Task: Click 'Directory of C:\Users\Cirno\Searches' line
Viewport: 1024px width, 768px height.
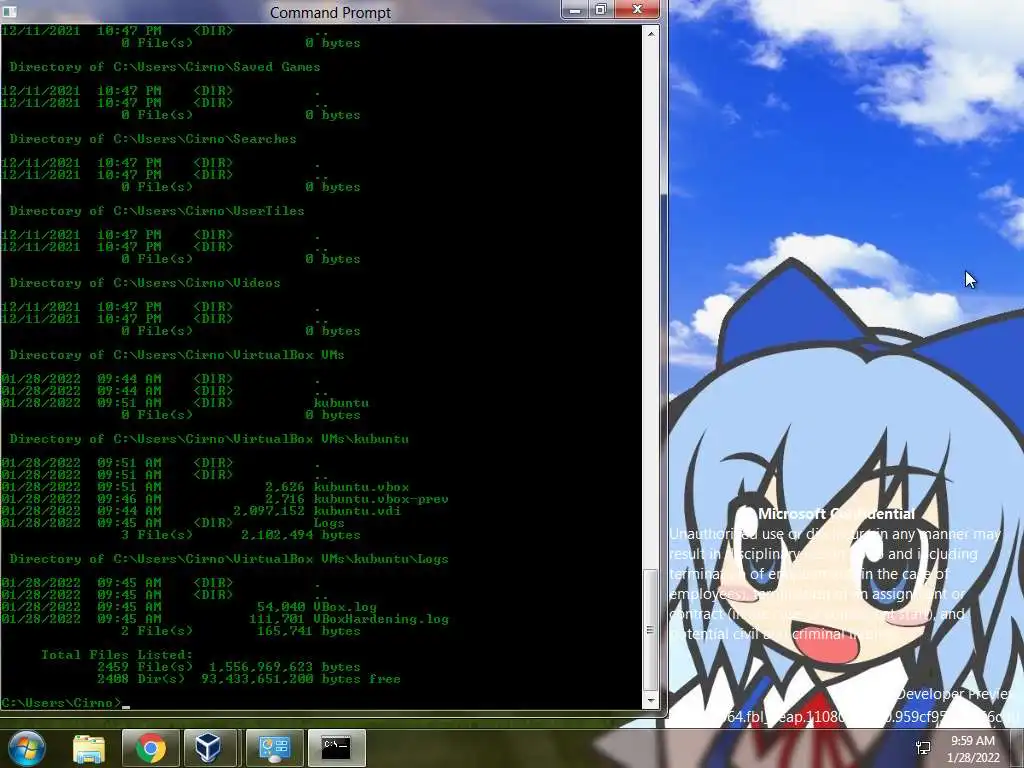Action: pyautogui.click(x=153, y=139)
